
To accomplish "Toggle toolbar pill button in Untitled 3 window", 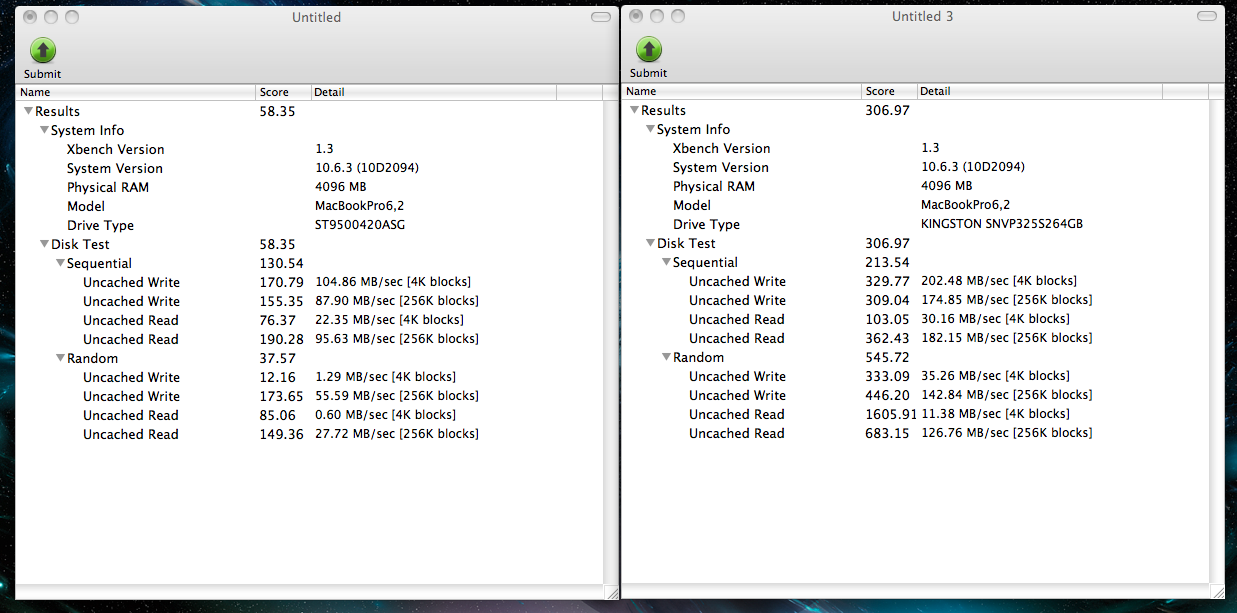I will tap(1207, 17).
